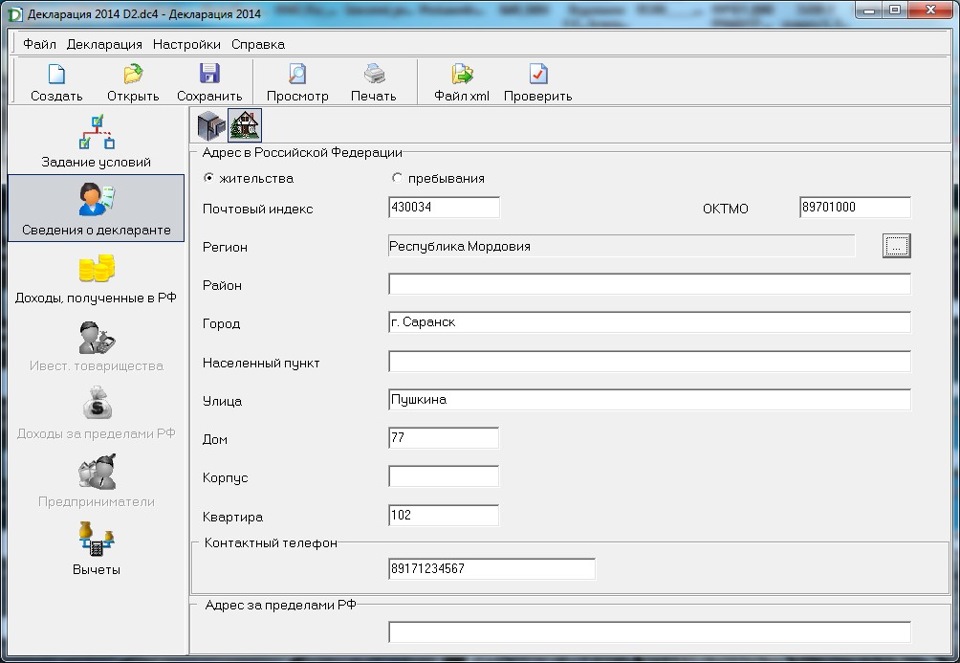The image size is (960, 663).
Task: Open the Файл menu
Action: pyautogui.click(x=39, y=44)
